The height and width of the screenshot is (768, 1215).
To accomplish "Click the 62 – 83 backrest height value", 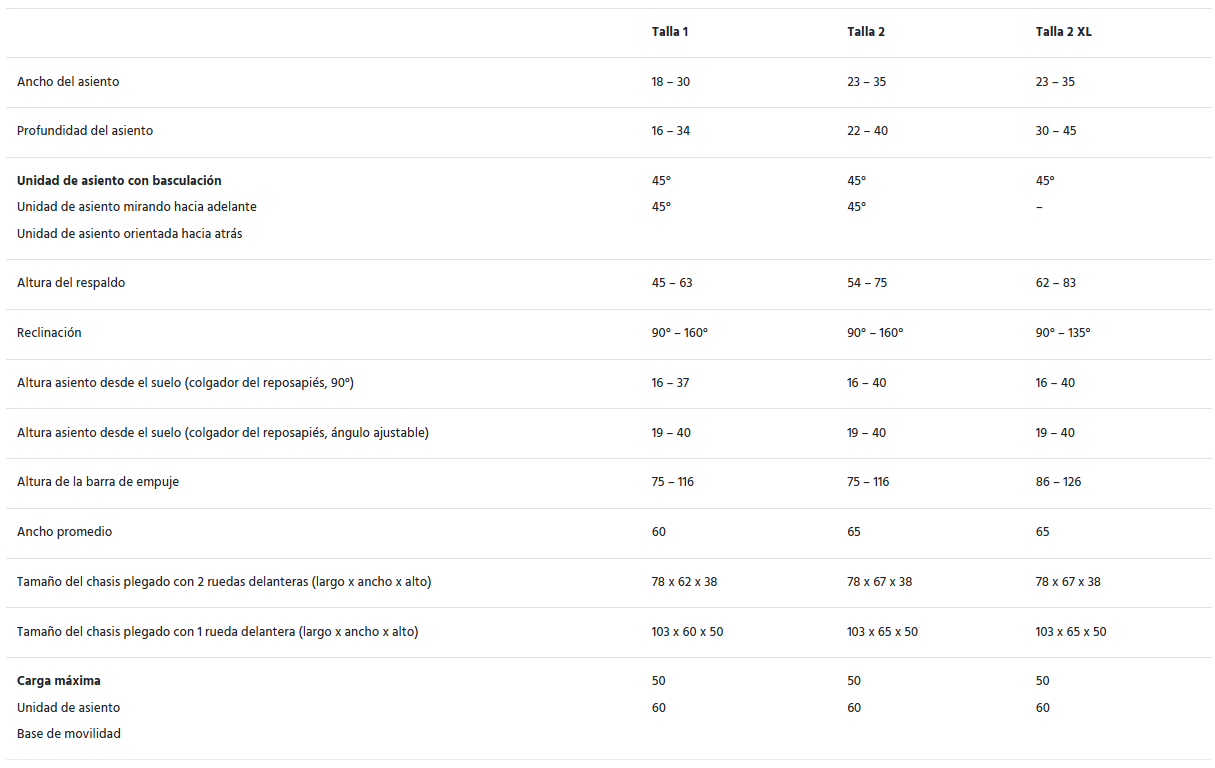I will [1056, 283].
